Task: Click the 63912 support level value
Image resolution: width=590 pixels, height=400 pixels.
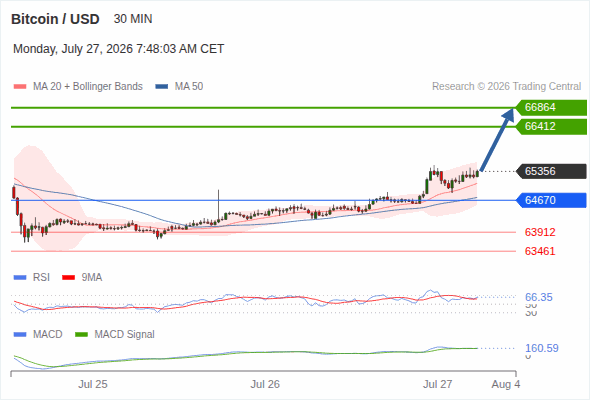Action: [x=540, y=232]
